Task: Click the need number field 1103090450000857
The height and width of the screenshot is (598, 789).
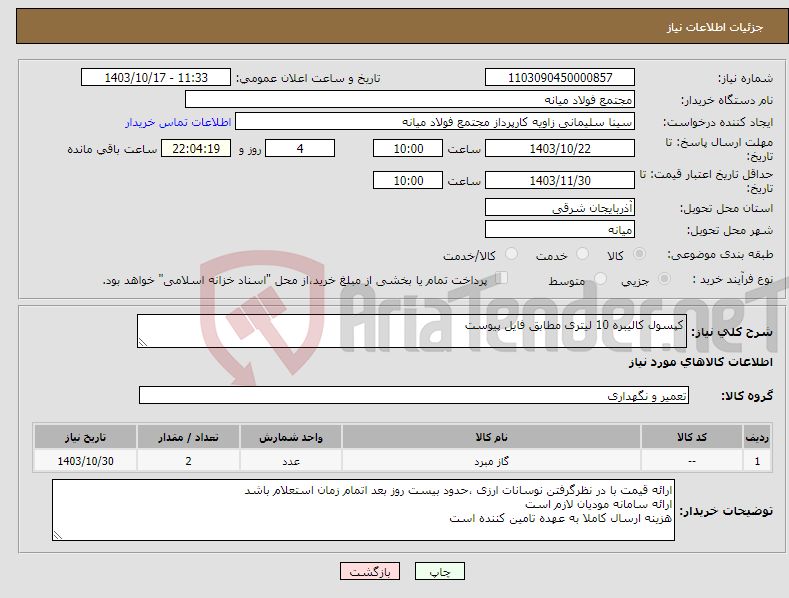Action: [560, 78]
